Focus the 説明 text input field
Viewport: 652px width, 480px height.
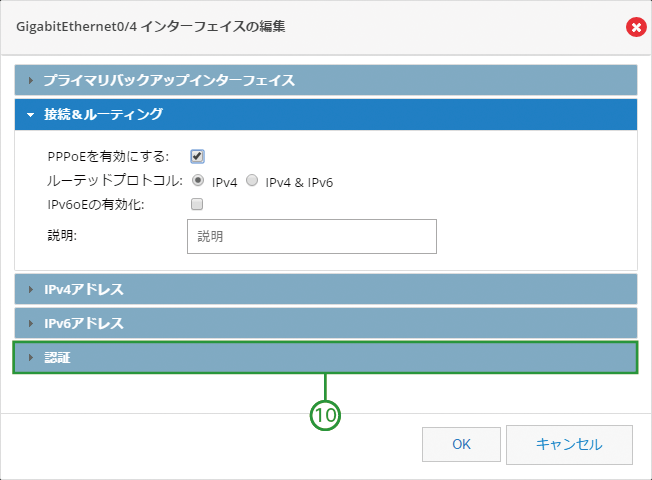[312, 236]
